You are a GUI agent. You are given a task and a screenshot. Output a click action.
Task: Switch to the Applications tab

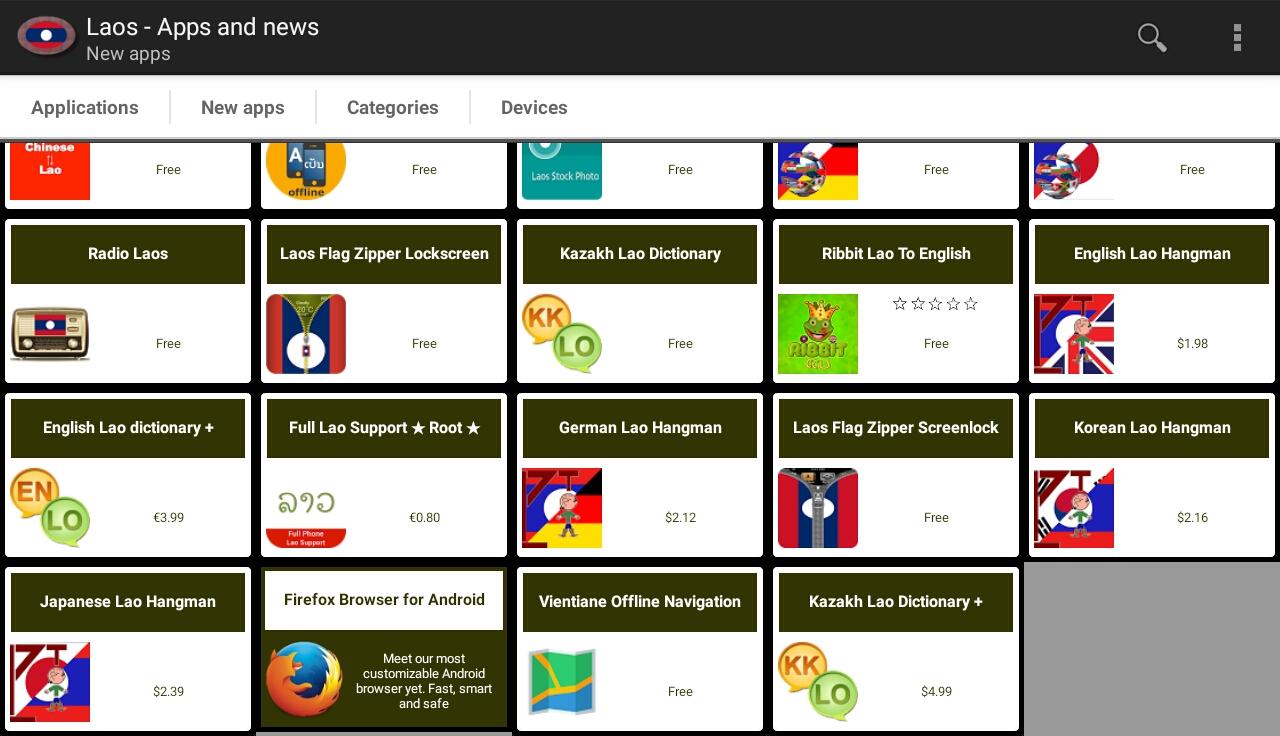85,107
